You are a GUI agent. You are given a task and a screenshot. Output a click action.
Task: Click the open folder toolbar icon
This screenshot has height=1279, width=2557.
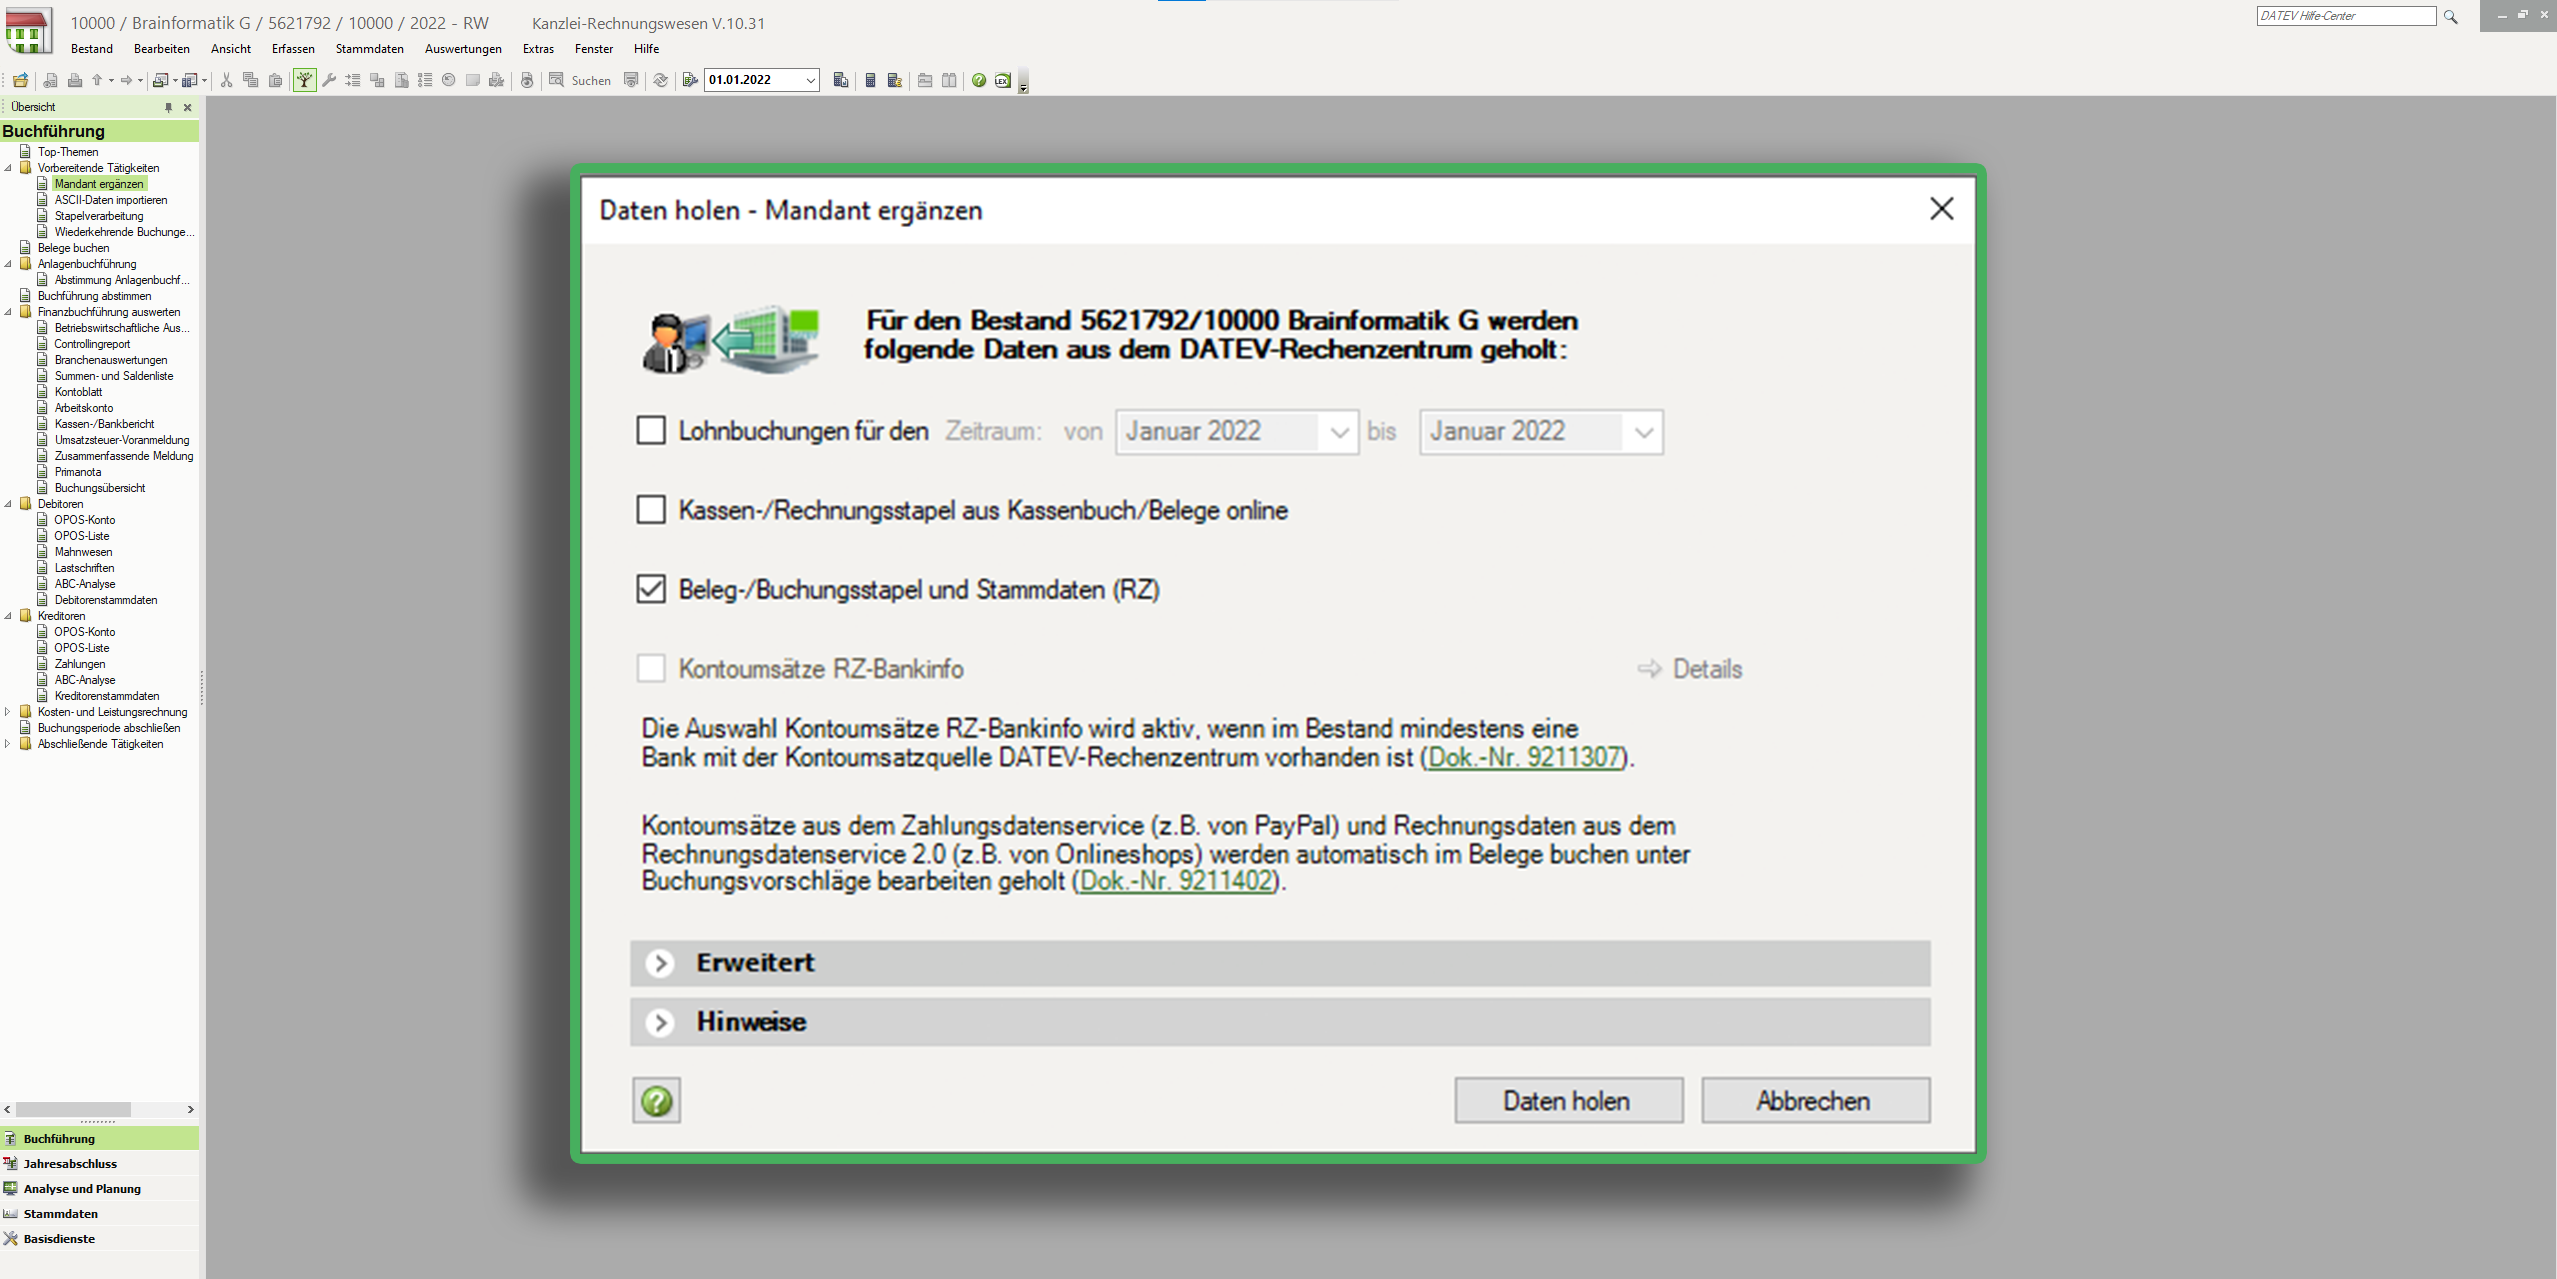pyautogui.click(x=20, y=80)
